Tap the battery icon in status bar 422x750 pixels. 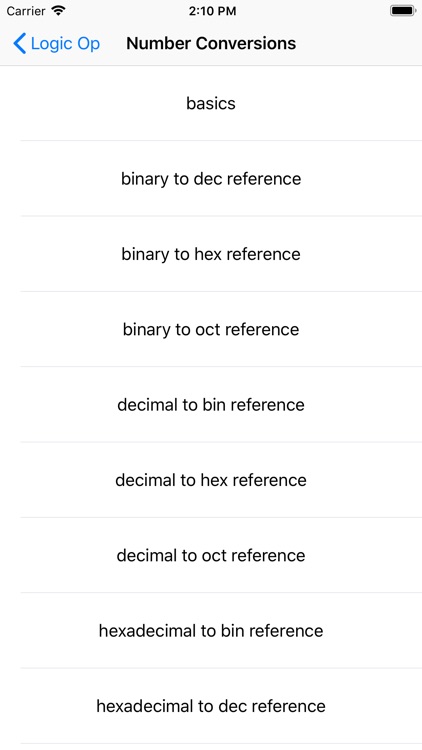[x=403, y=11]
